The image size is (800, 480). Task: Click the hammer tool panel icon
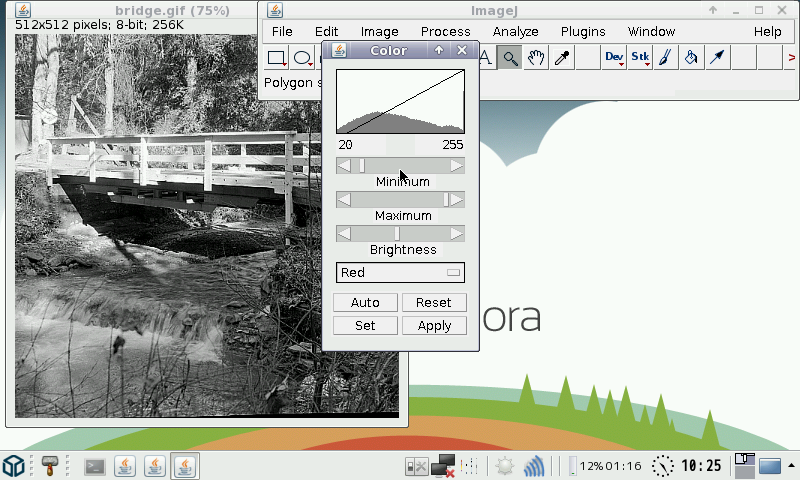coord(49,466)
